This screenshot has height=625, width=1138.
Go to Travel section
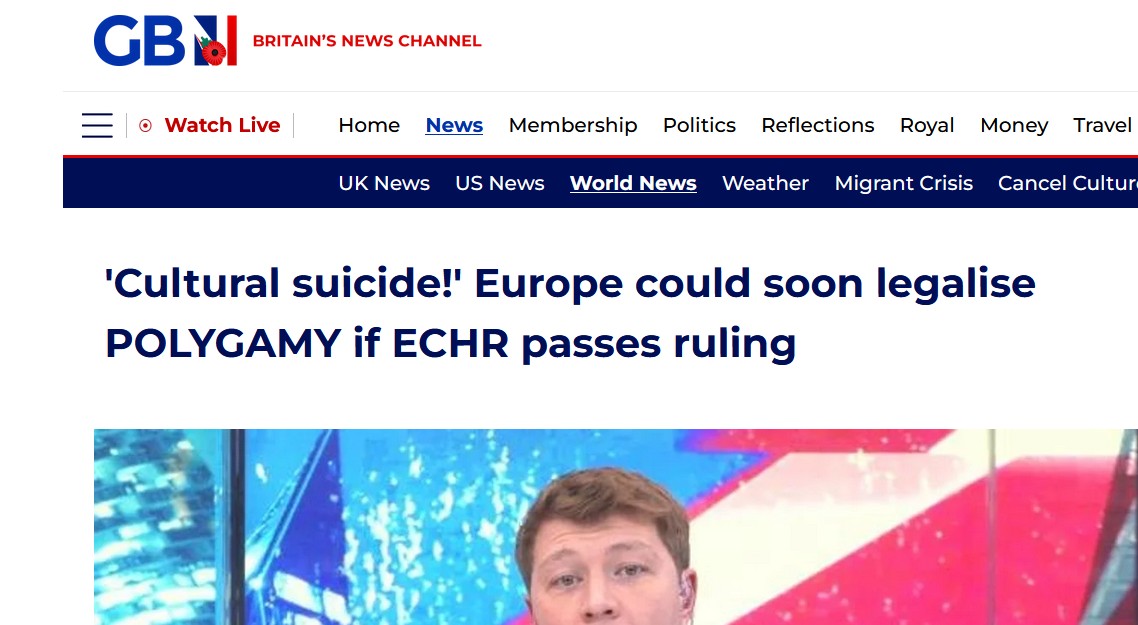click(x=1104, y=126)
